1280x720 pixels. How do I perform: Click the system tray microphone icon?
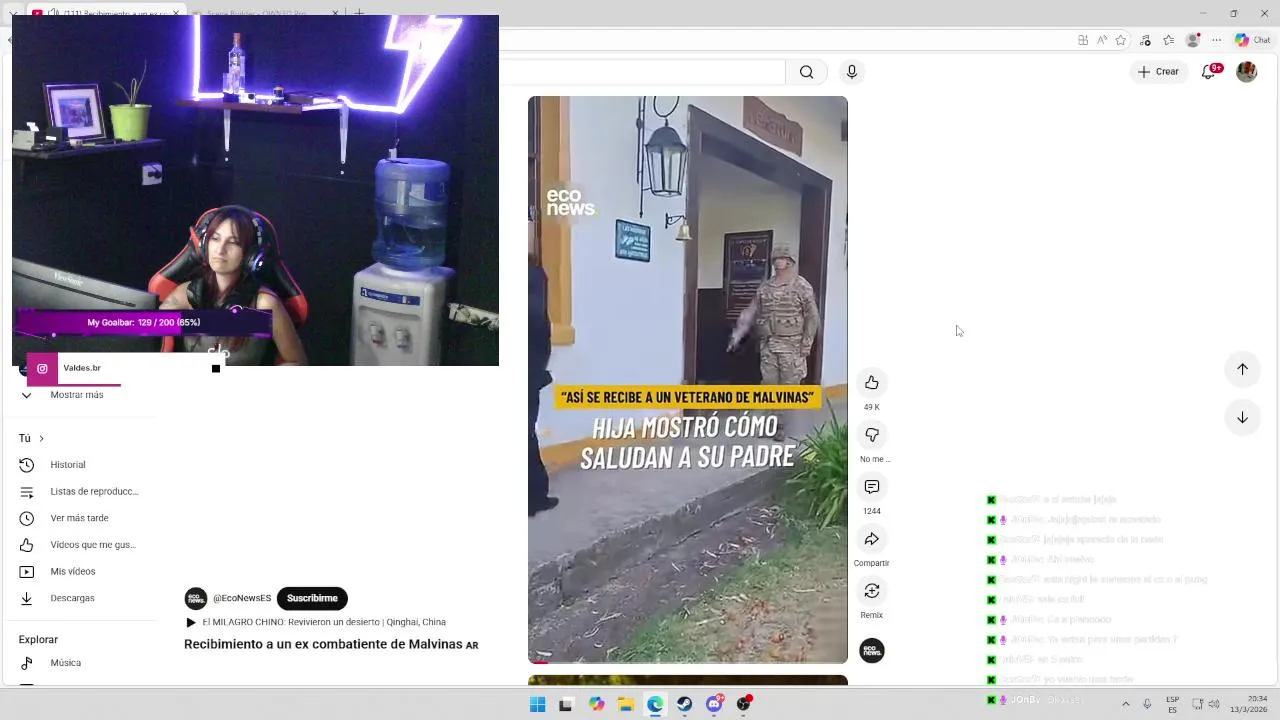click(x=1146, y=704)
